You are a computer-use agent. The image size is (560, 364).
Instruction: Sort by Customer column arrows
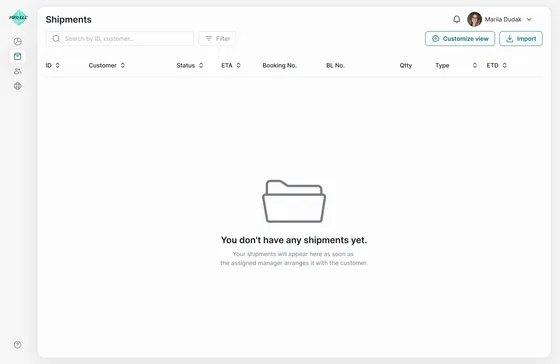click(x=123, y=65)
